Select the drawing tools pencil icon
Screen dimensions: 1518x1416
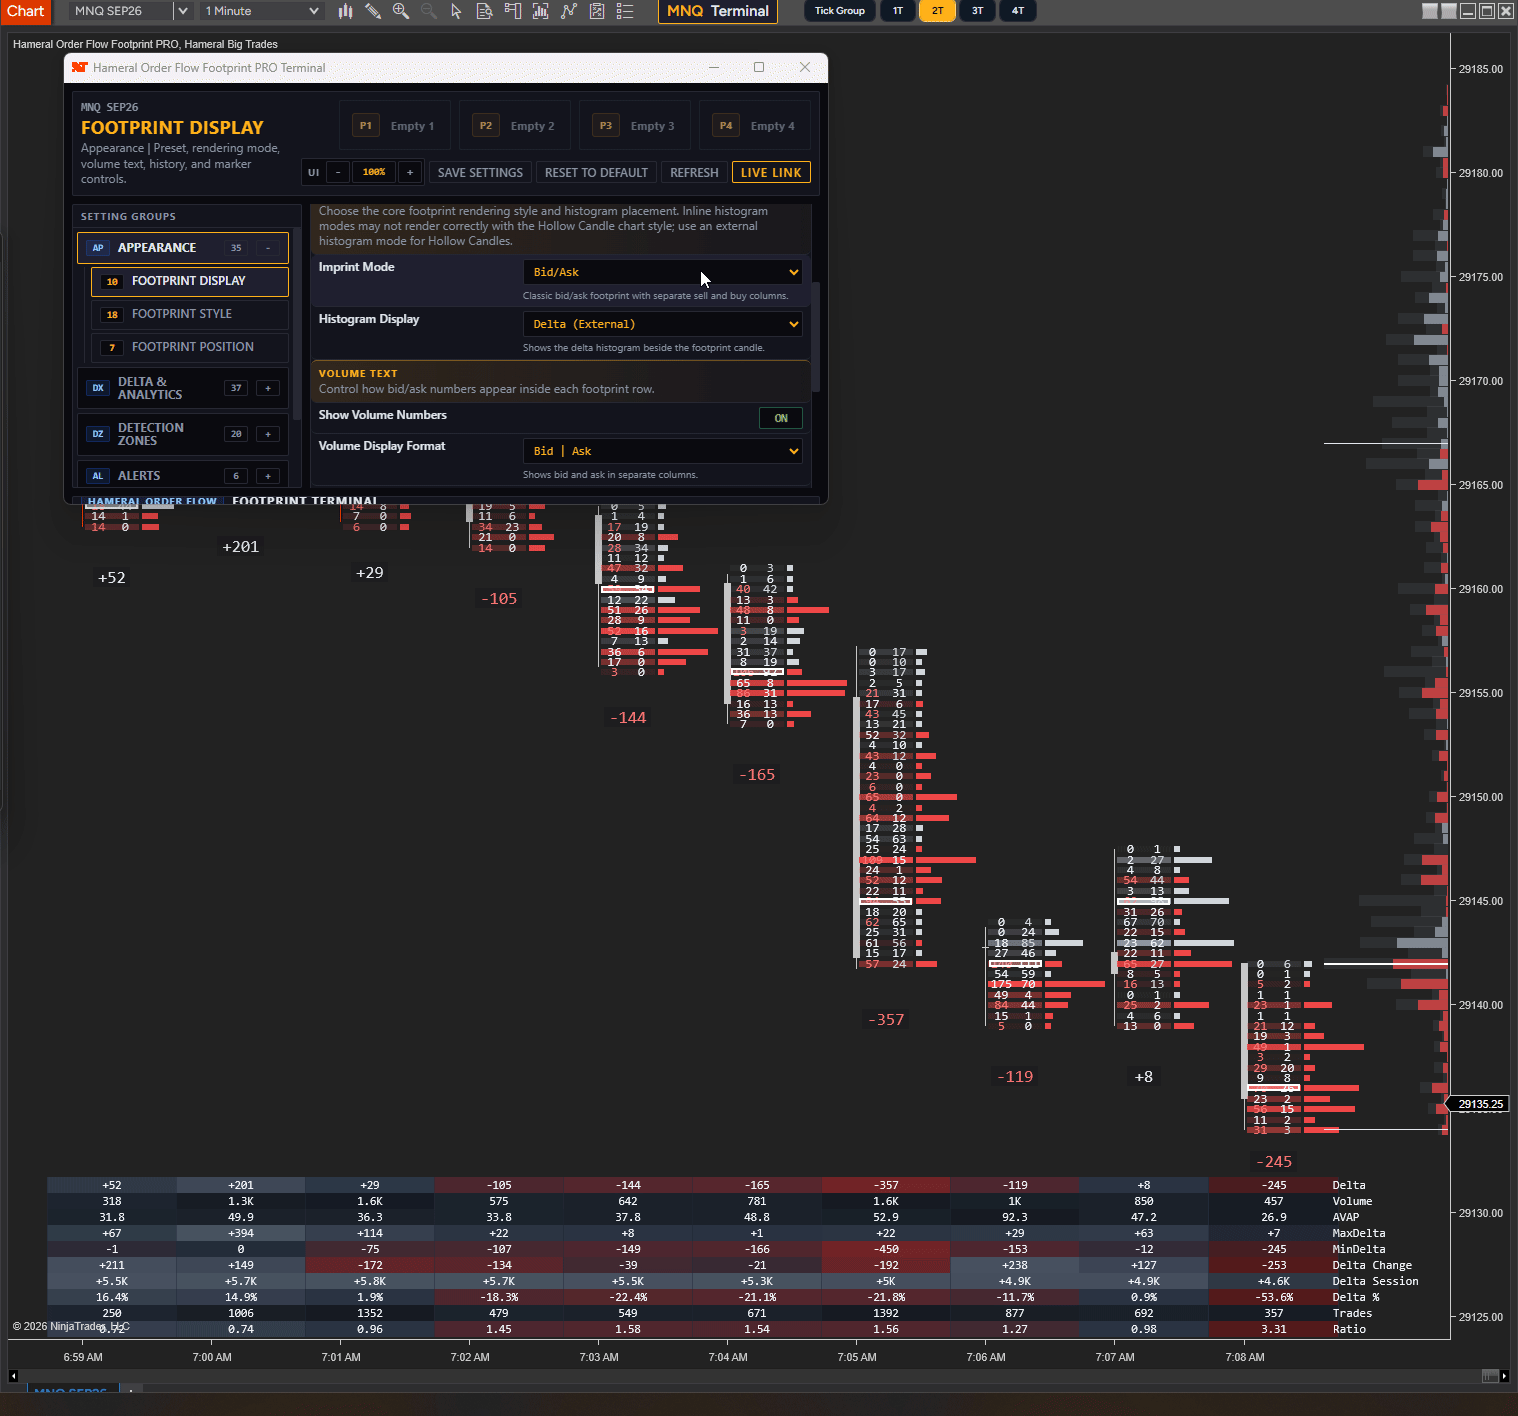(373, 11)
